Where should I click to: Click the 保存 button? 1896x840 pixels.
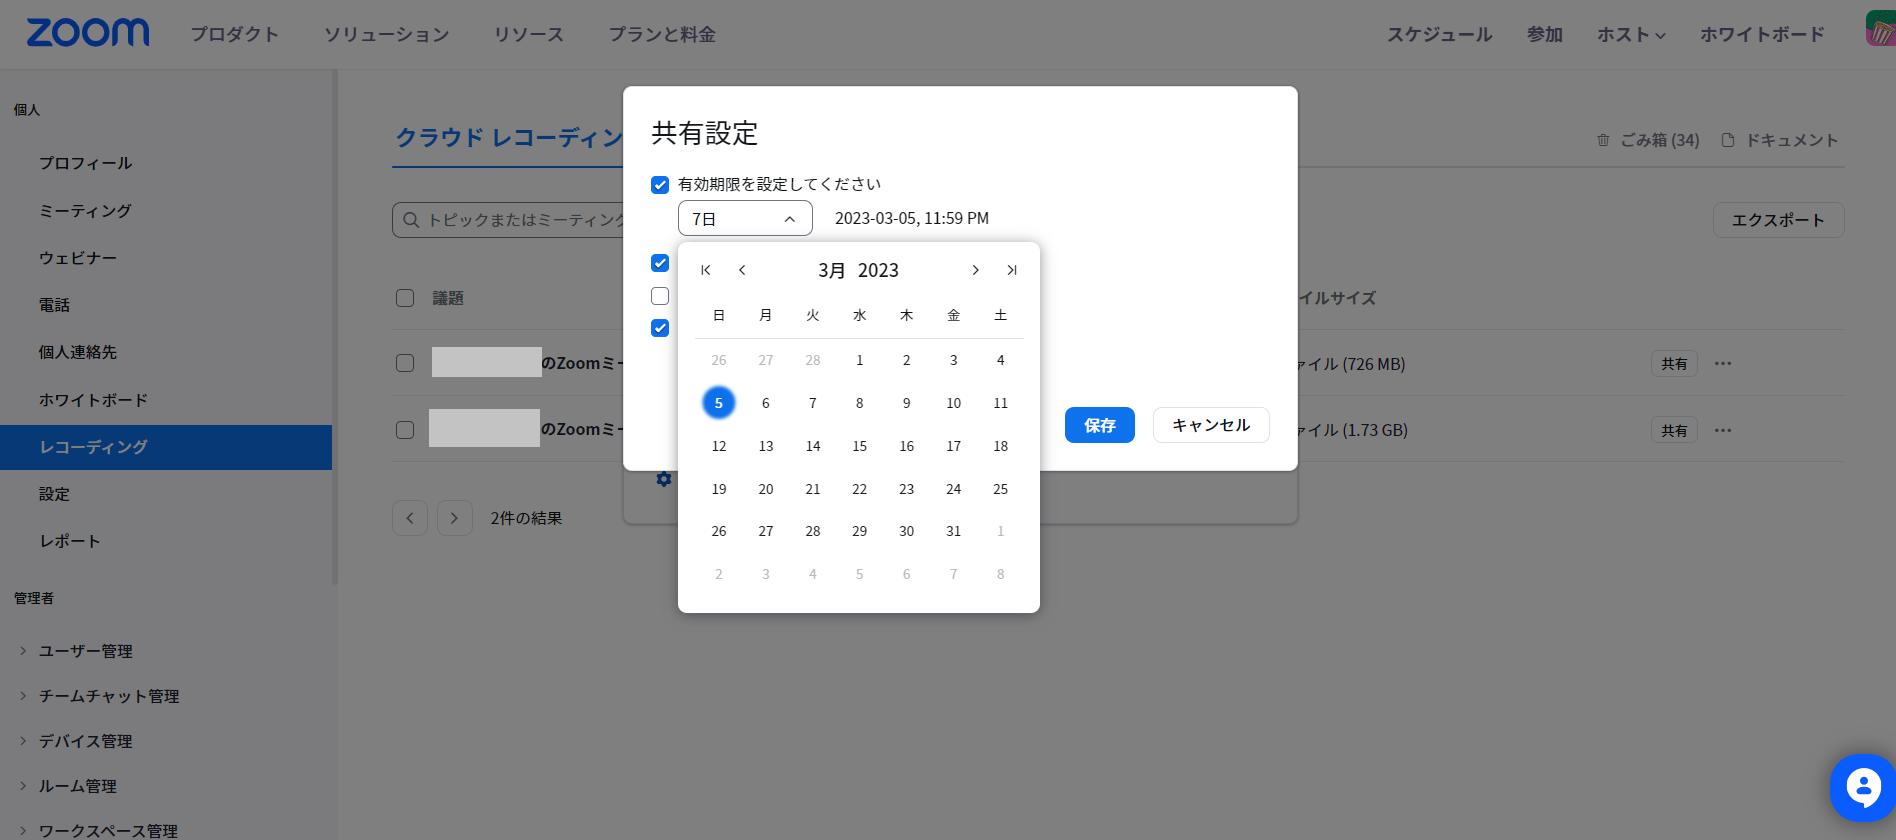click(x=1099, y=425)
